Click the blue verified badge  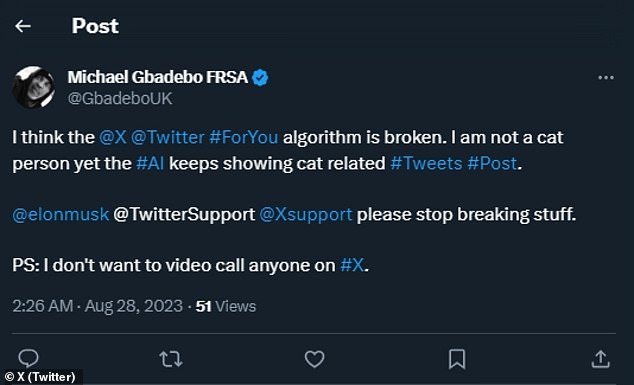click(260, 78)
